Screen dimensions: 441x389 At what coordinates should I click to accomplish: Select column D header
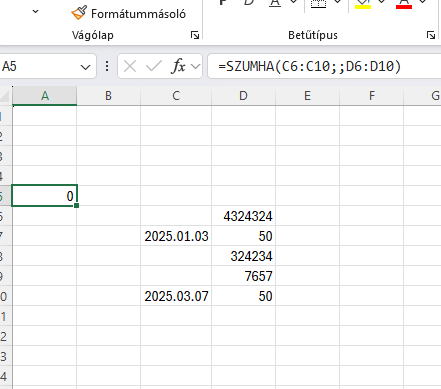click(x=243, y=96)
